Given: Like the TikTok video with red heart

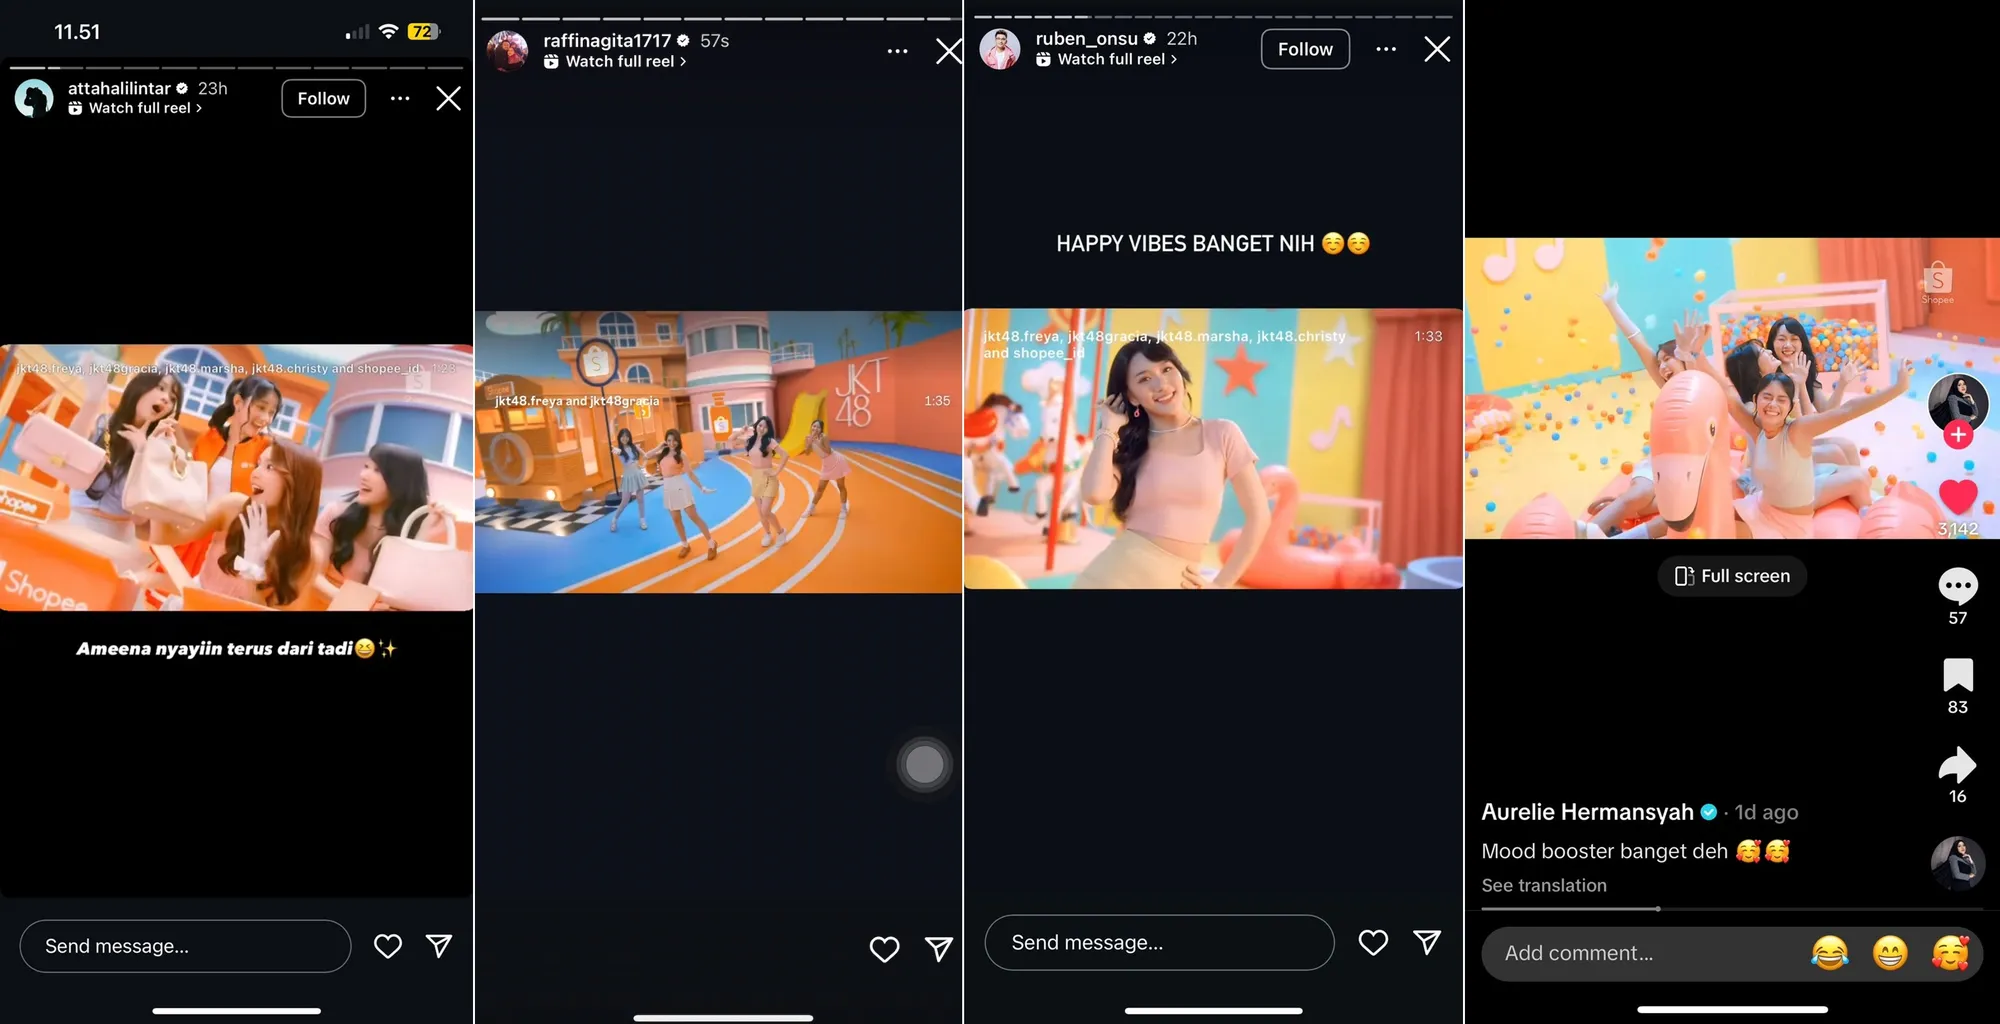Looking at the screenshot, I should click(1958, 497).
